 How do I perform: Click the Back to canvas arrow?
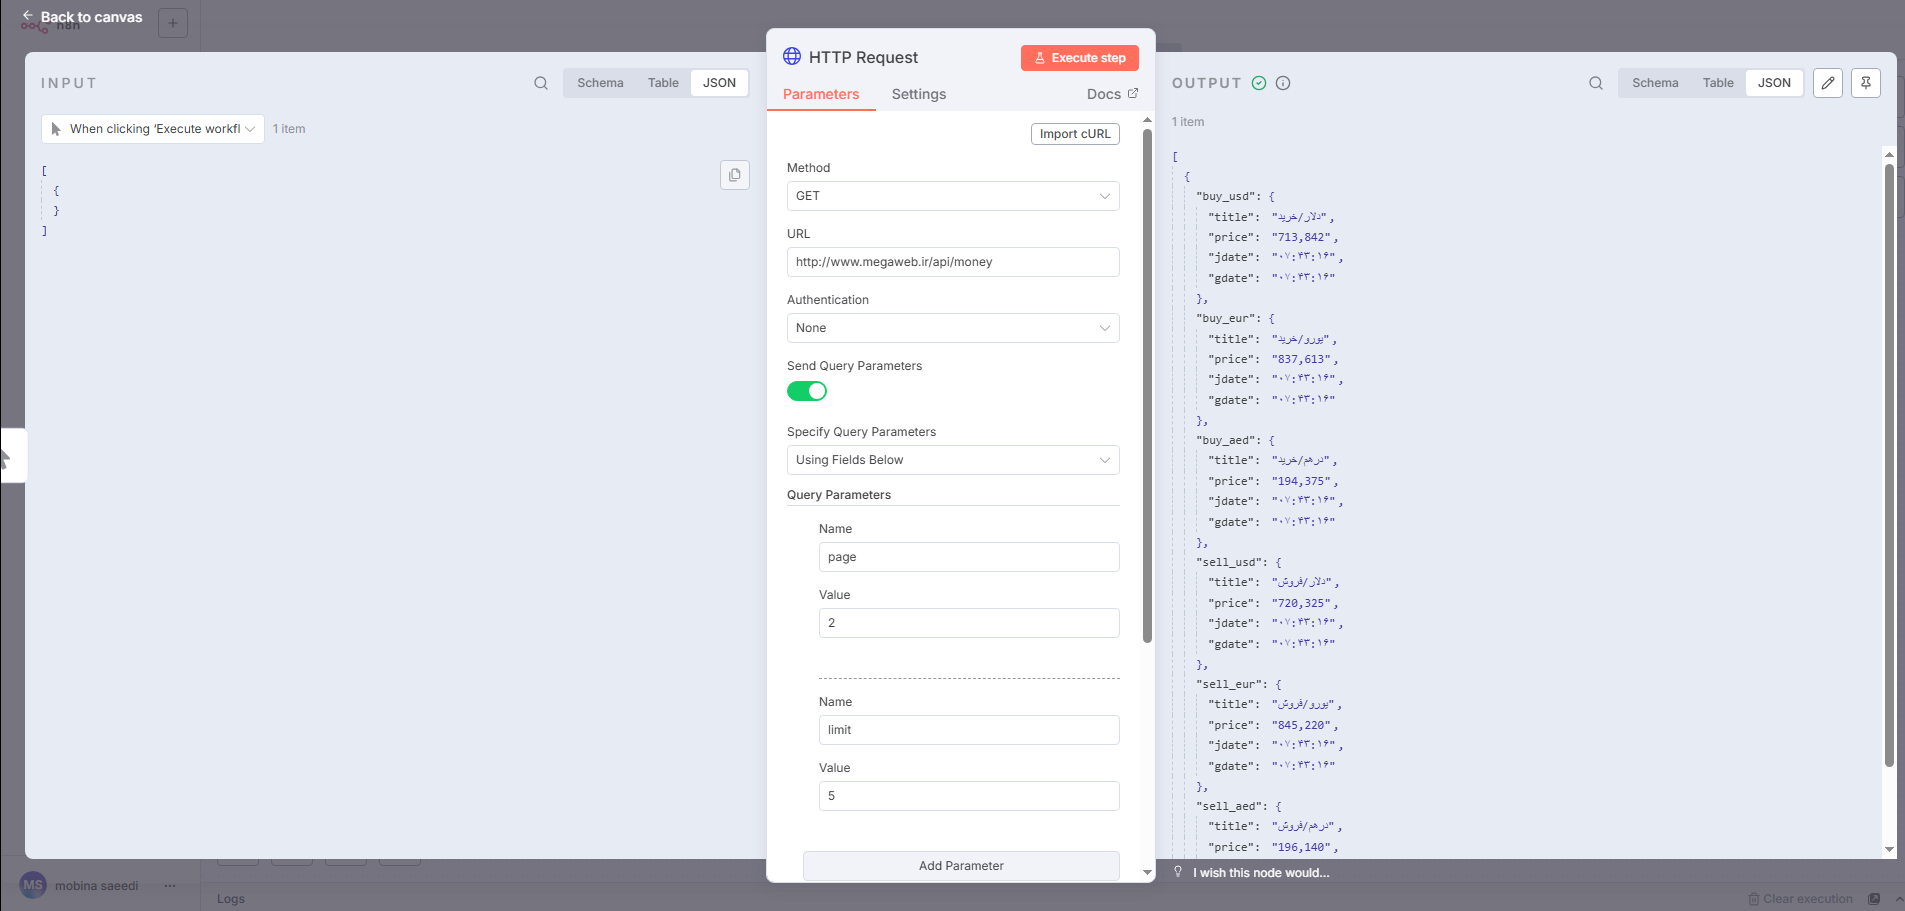pos(28,16)
